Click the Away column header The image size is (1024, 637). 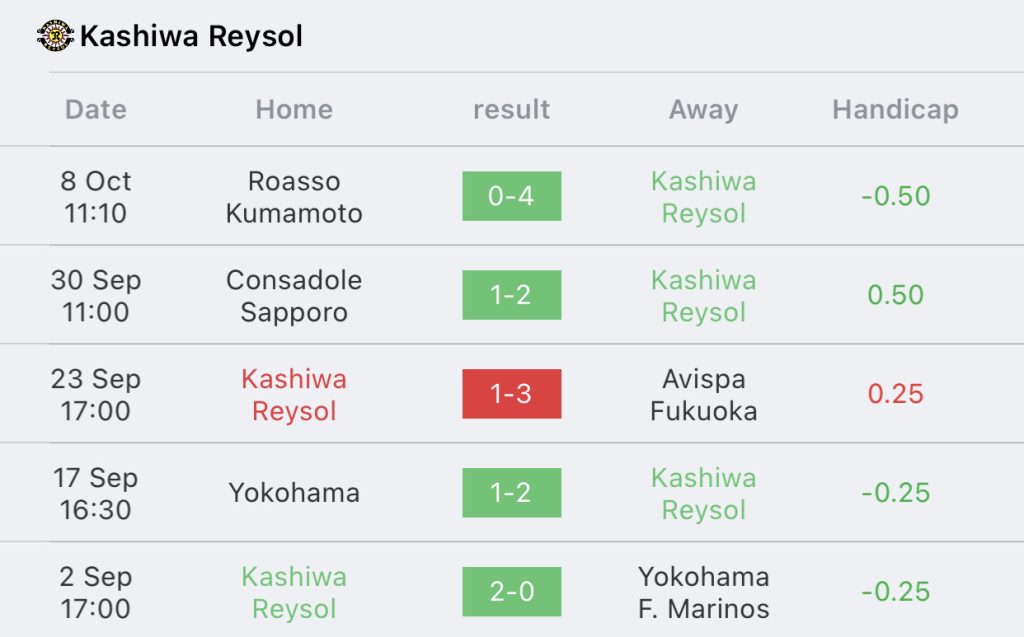(703, 109)
